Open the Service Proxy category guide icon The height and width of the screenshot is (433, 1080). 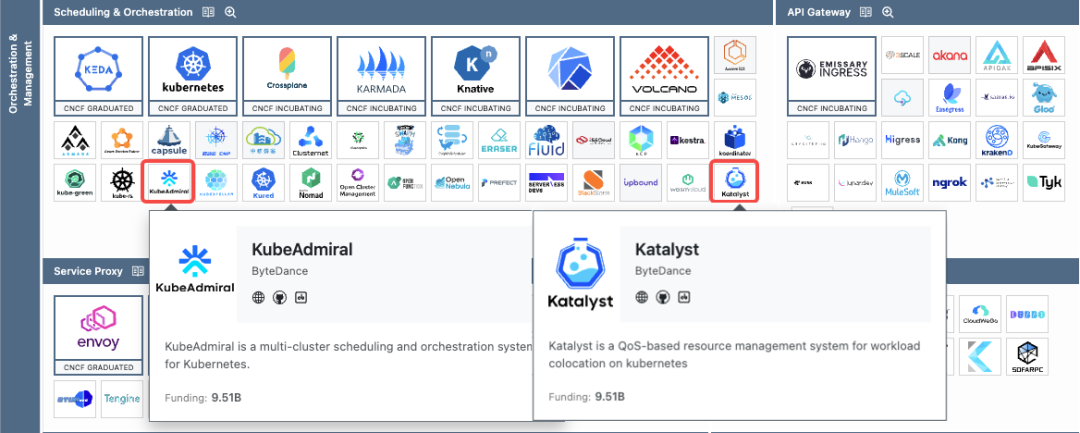(138, 271)
